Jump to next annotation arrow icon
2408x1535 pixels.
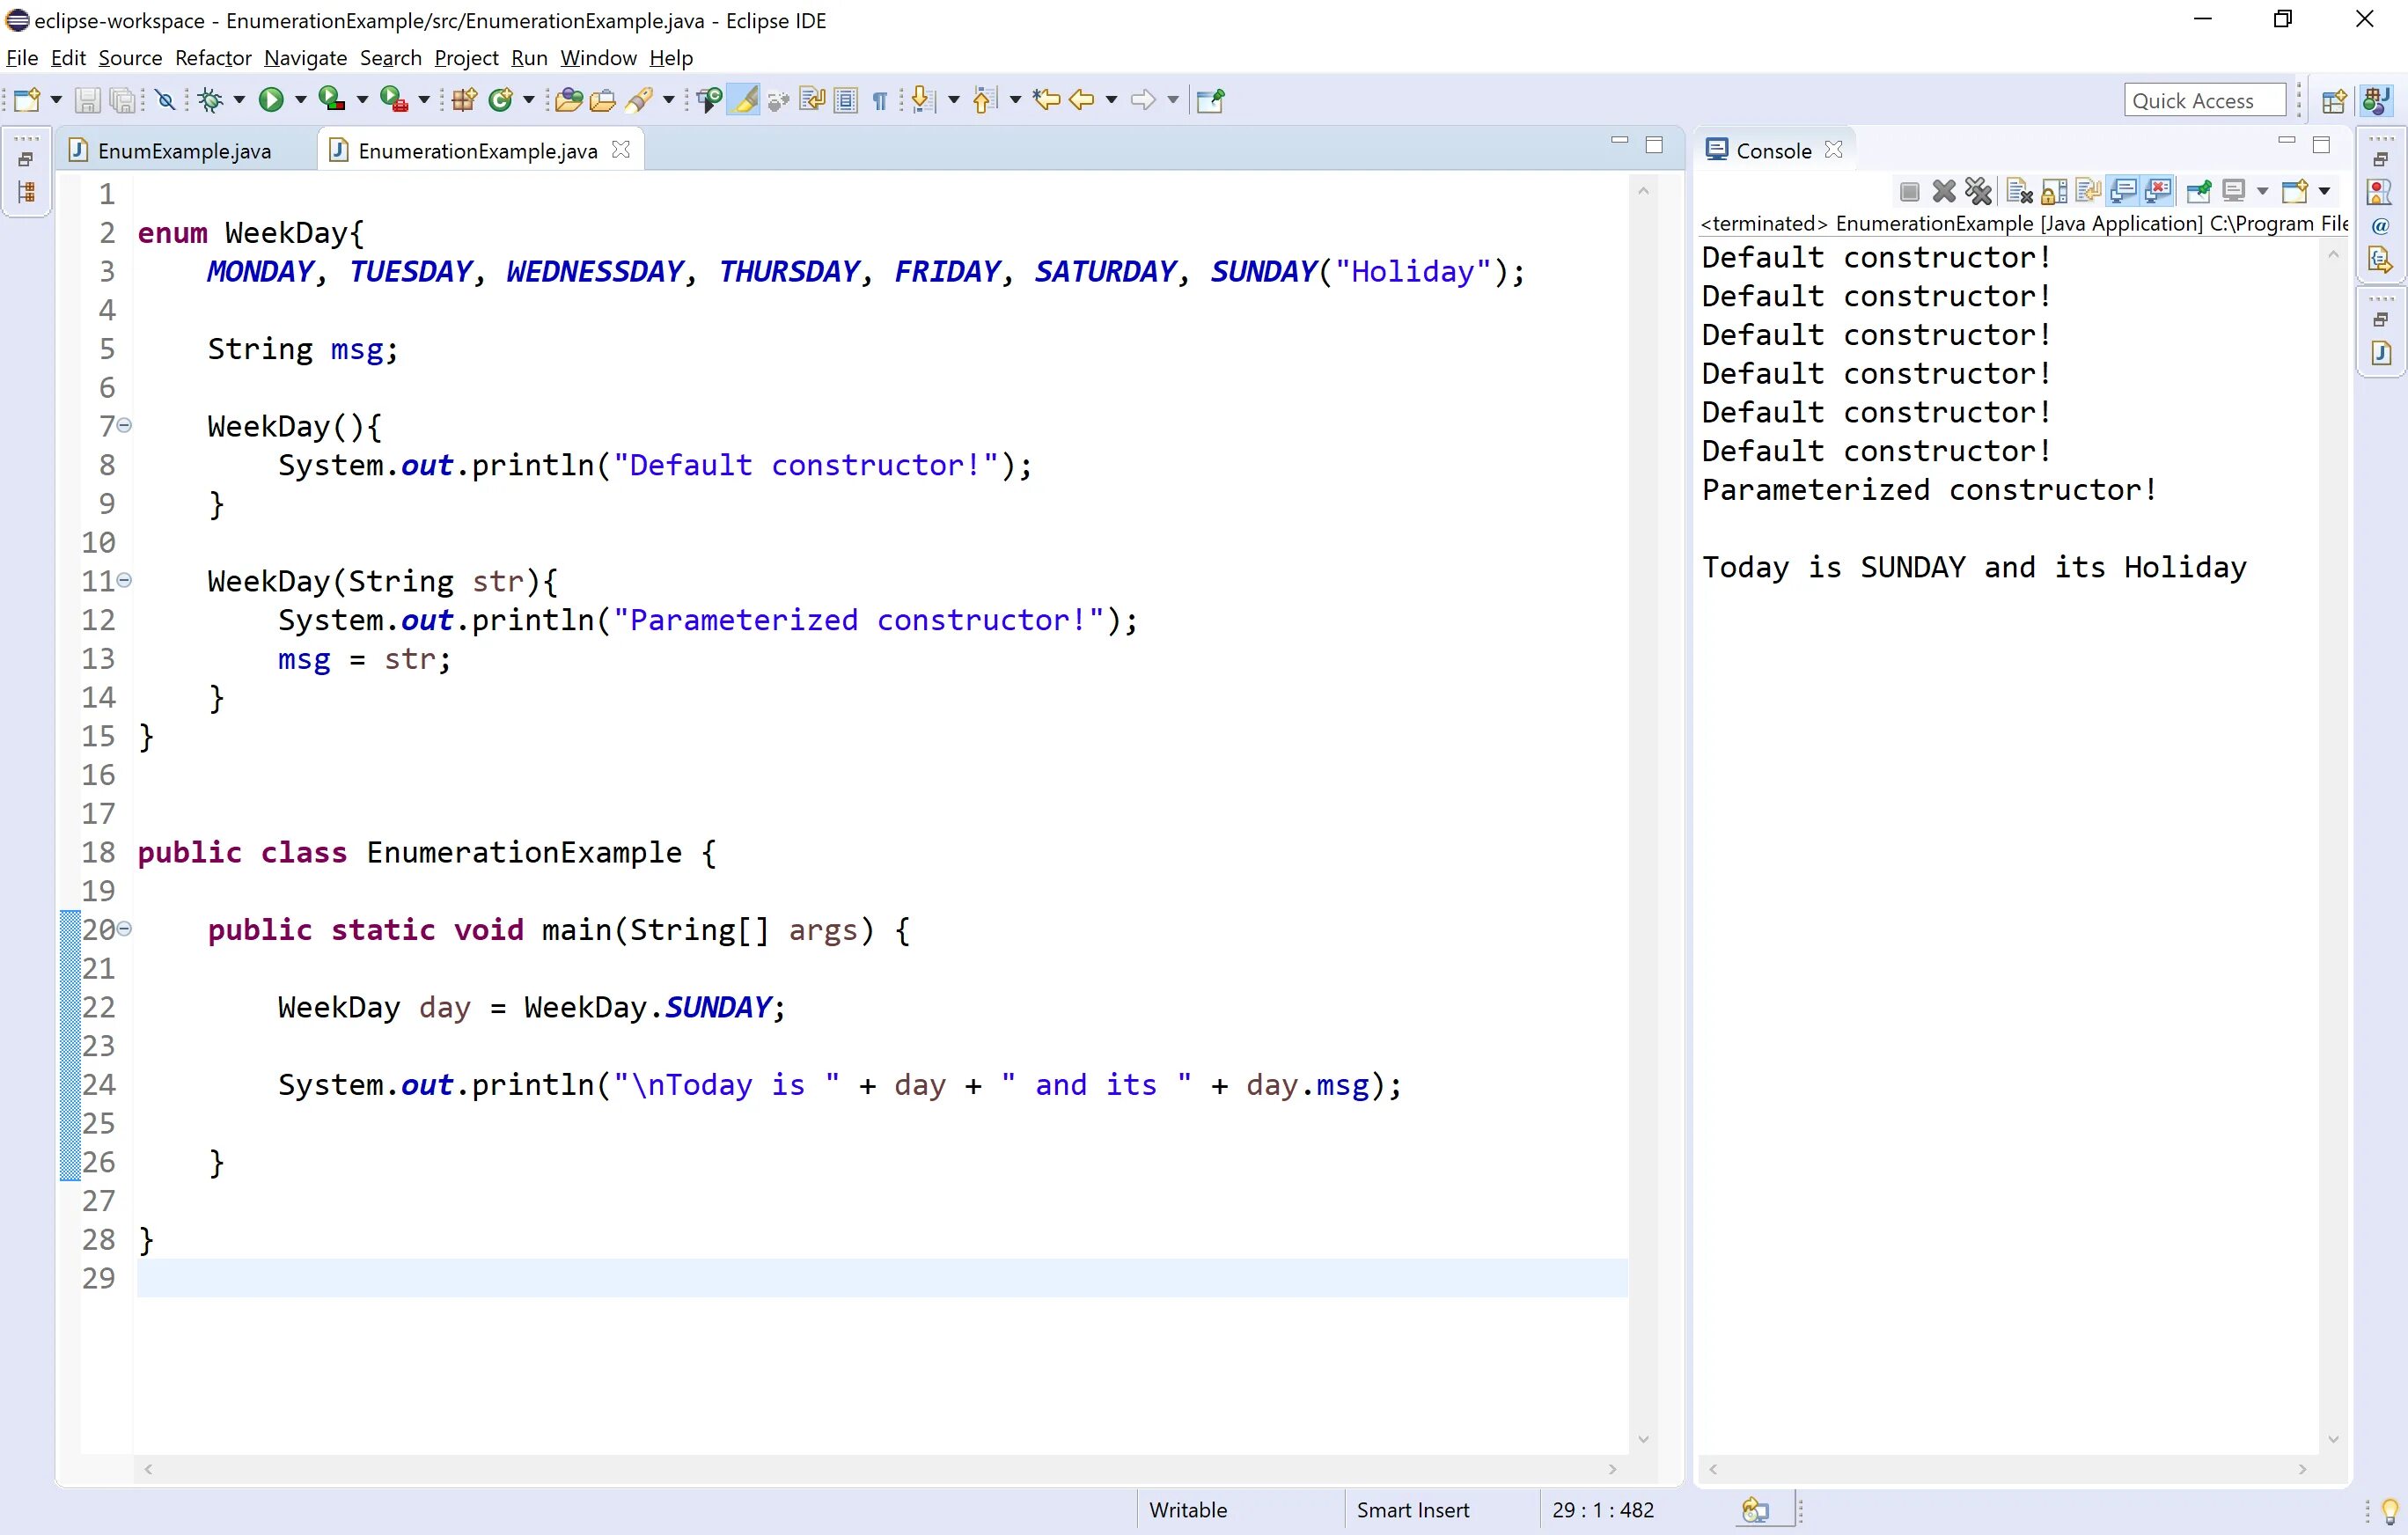pyautogui.click(x=923, y=100)
